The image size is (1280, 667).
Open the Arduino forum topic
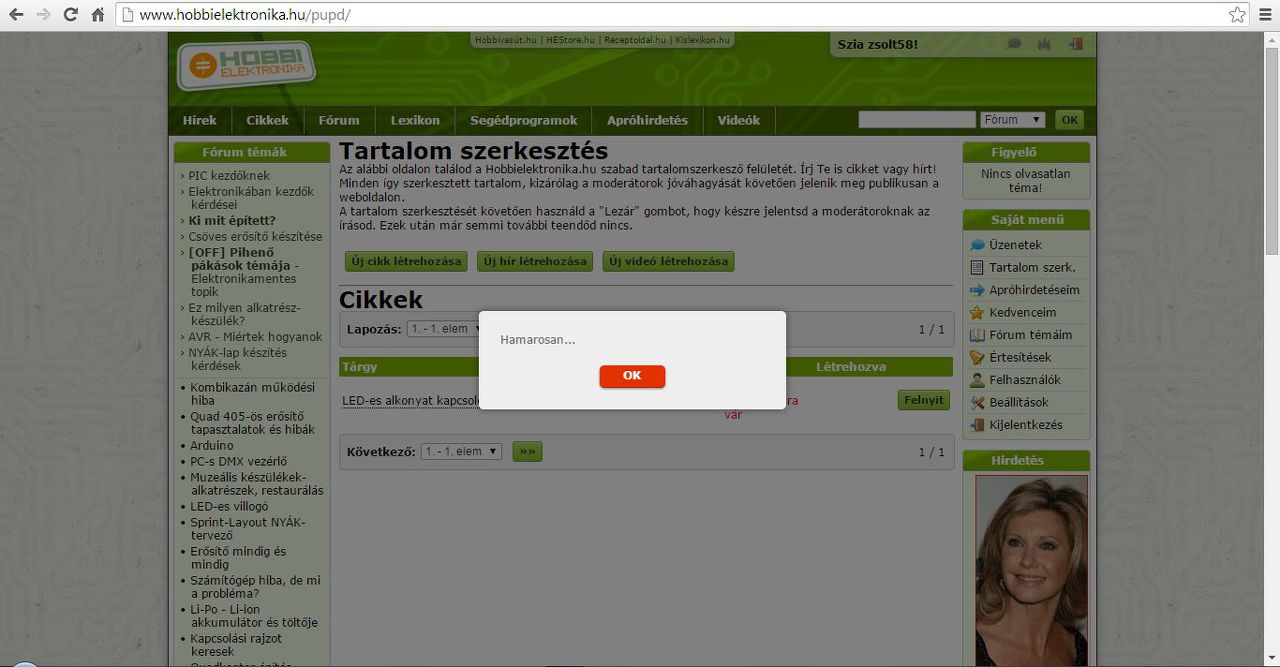212,446
